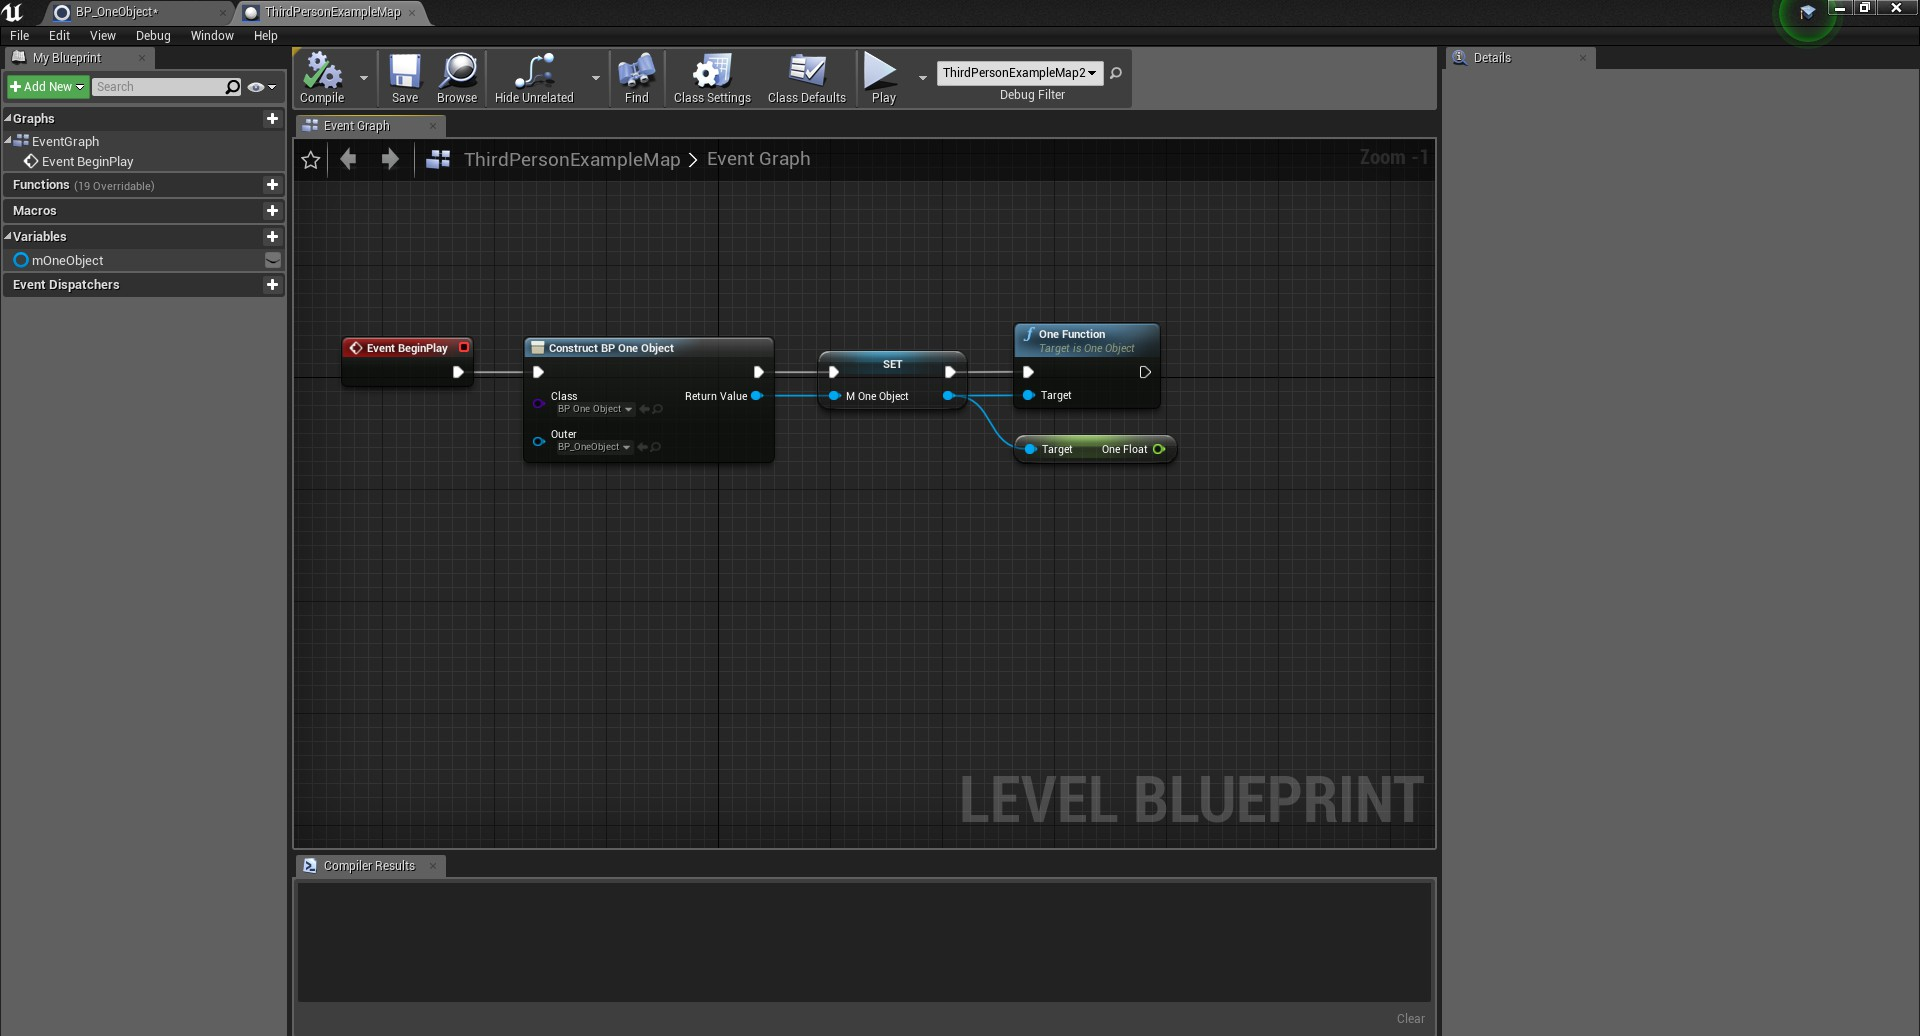The width and height of the screenshot is (1920, 1036).
Task: Close the Event Graph tab
Action: (433, 126)
